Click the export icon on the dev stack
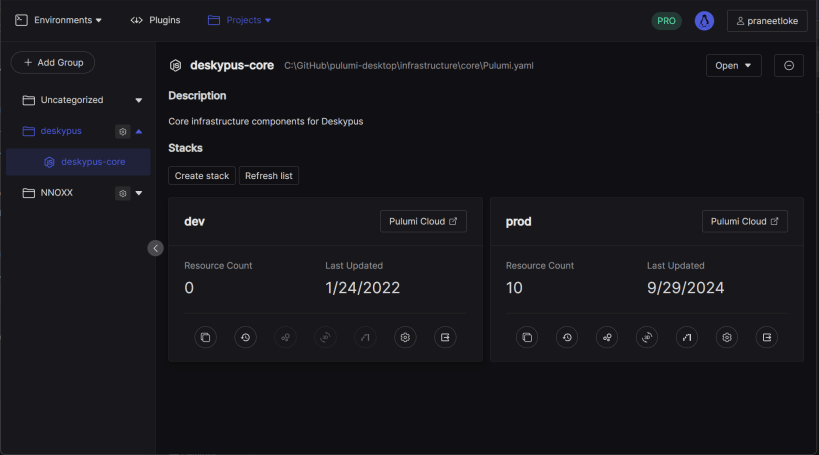This screenshot has height=455, width=819. pyautogui.click(x=445, y=338)
